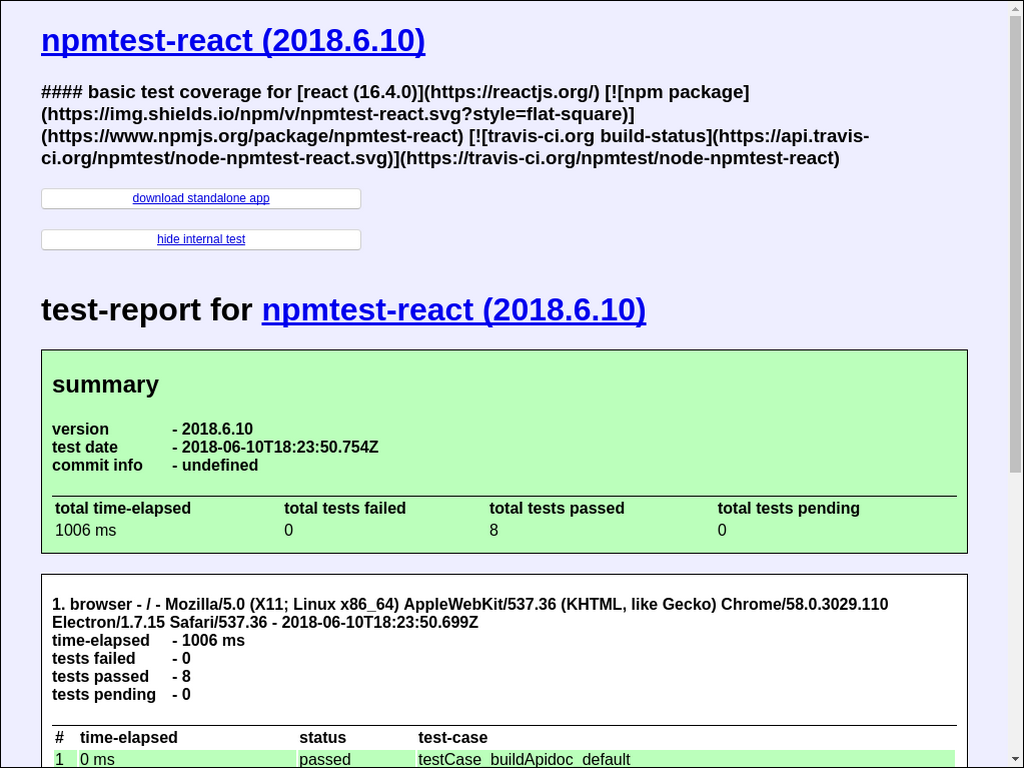Select the total tests pending value 0
This screenshot has height=768, width=1024.
tap(722, 530)
